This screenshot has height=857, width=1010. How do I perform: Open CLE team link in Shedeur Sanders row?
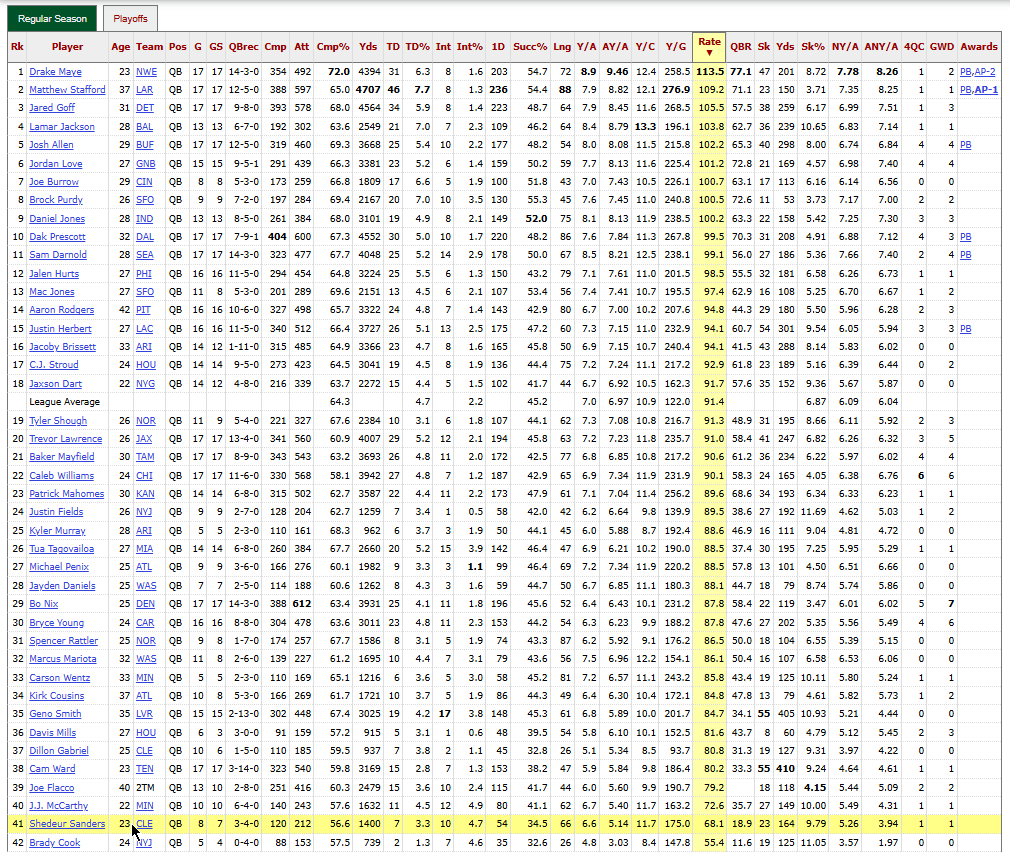144,824
